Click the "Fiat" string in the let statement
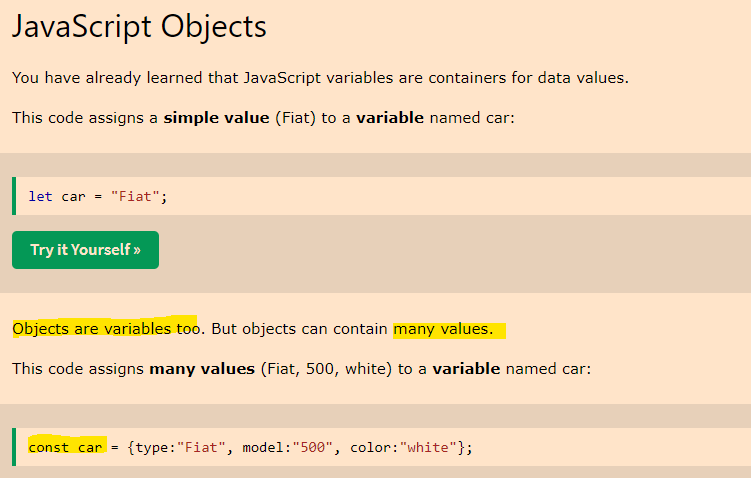Image resolution: width=751 pixels, height=478 pixels. click(x=135, y=196)
